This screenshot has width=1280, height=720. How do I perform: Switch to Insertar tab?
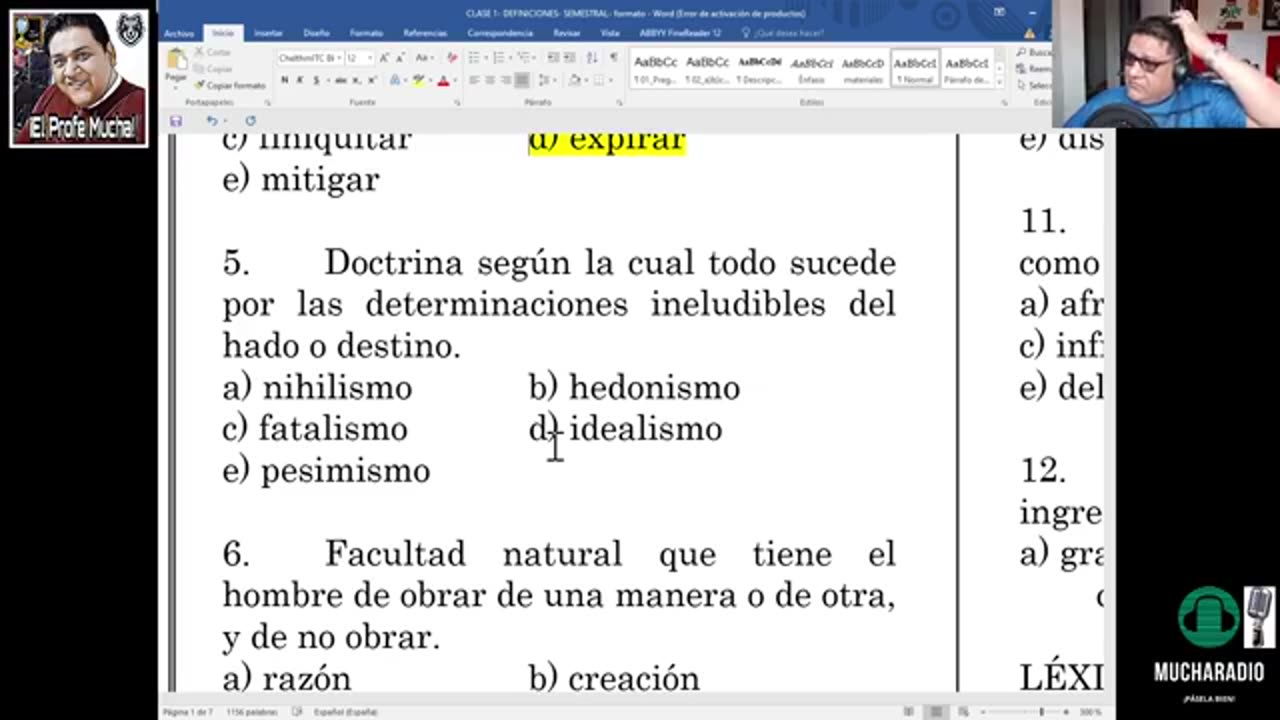(x=267, y=33)
